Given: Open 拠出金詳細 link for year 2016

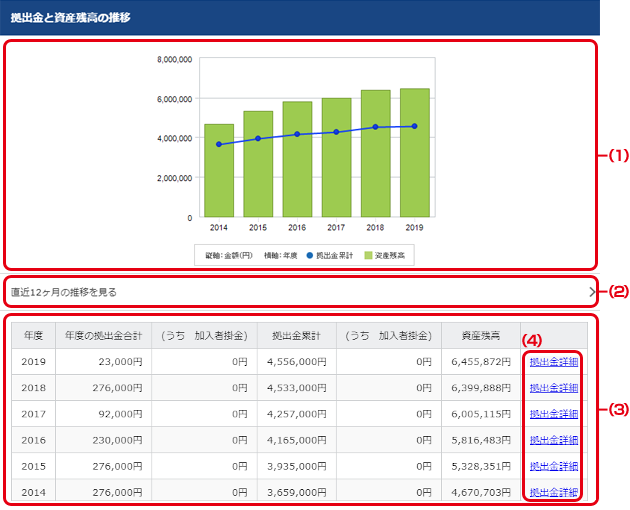Looking at the screenshot, I should pos(553,440).
